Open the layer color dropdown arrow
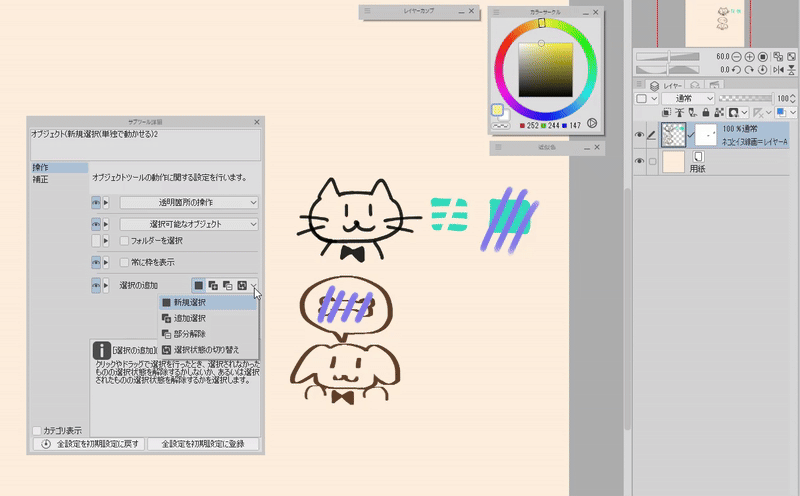 pos(793,112)
